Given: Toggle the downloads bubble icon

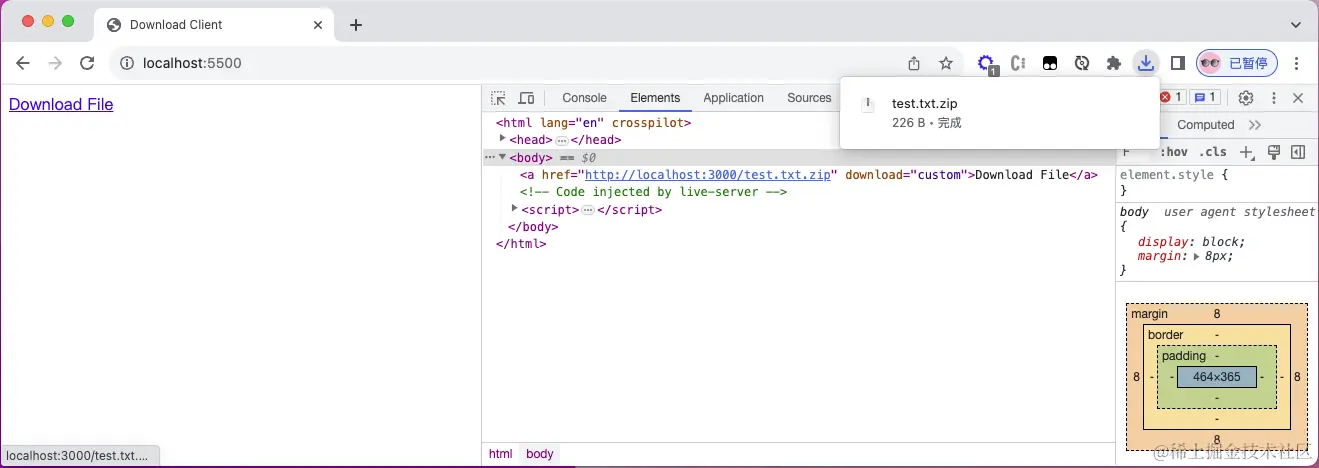Looking at the screenshot, I should click(x=1145, y=63).
